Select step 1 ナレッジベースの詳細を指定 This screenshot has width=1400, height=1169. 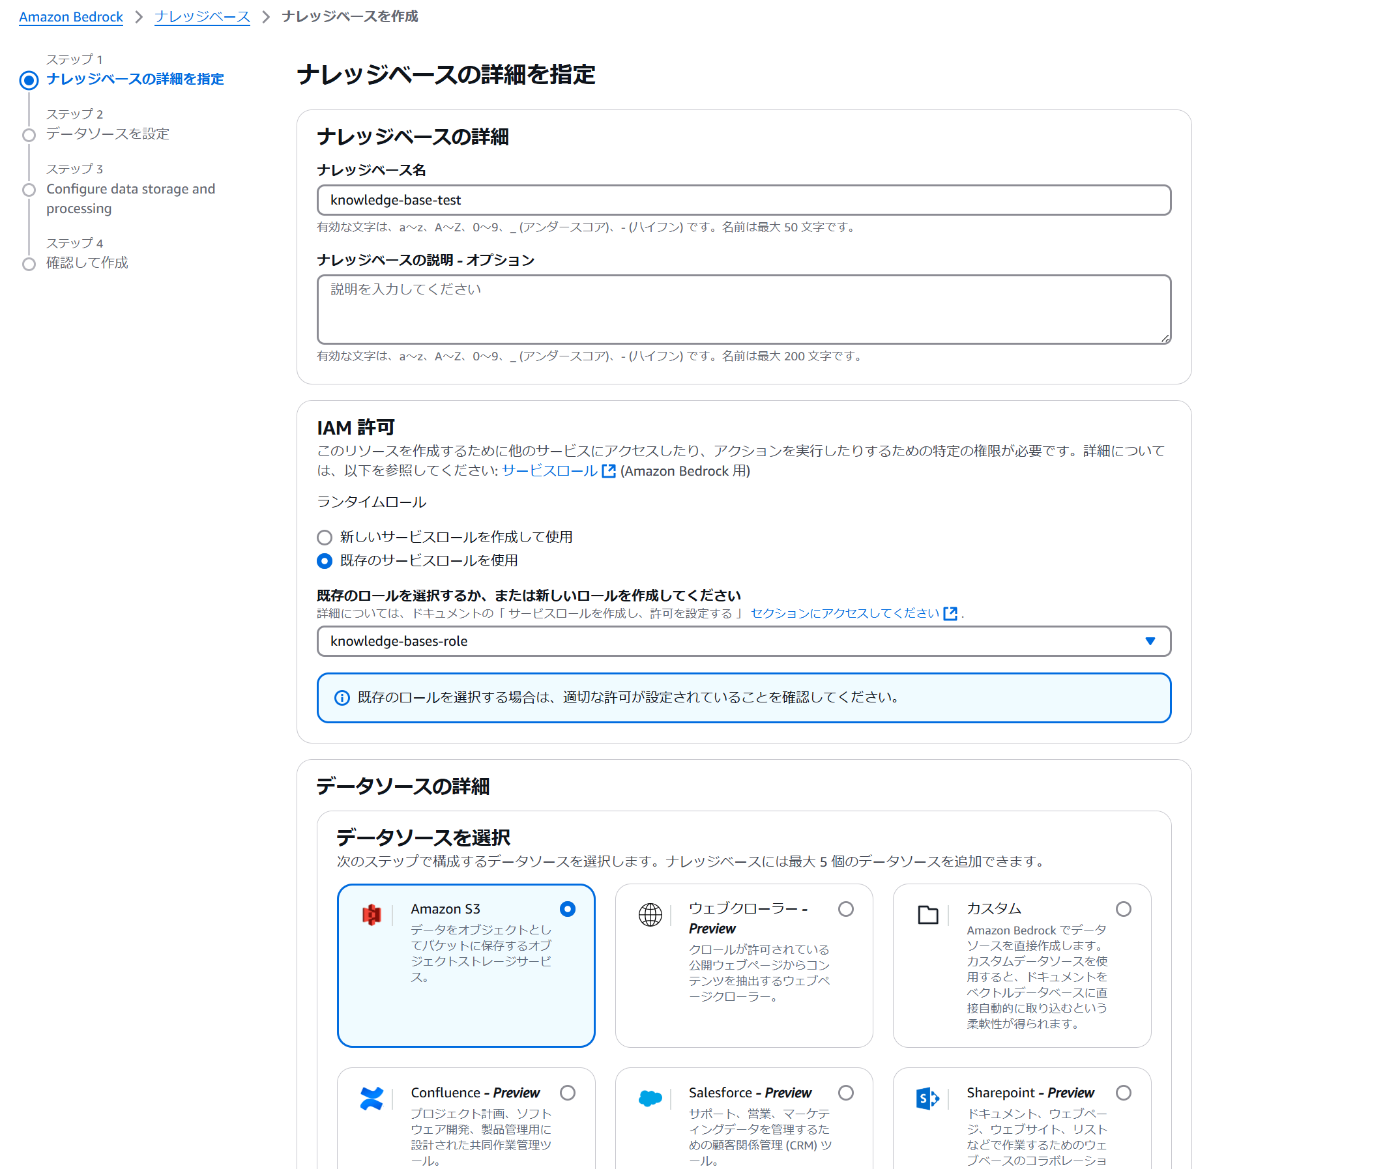(135, 79)
